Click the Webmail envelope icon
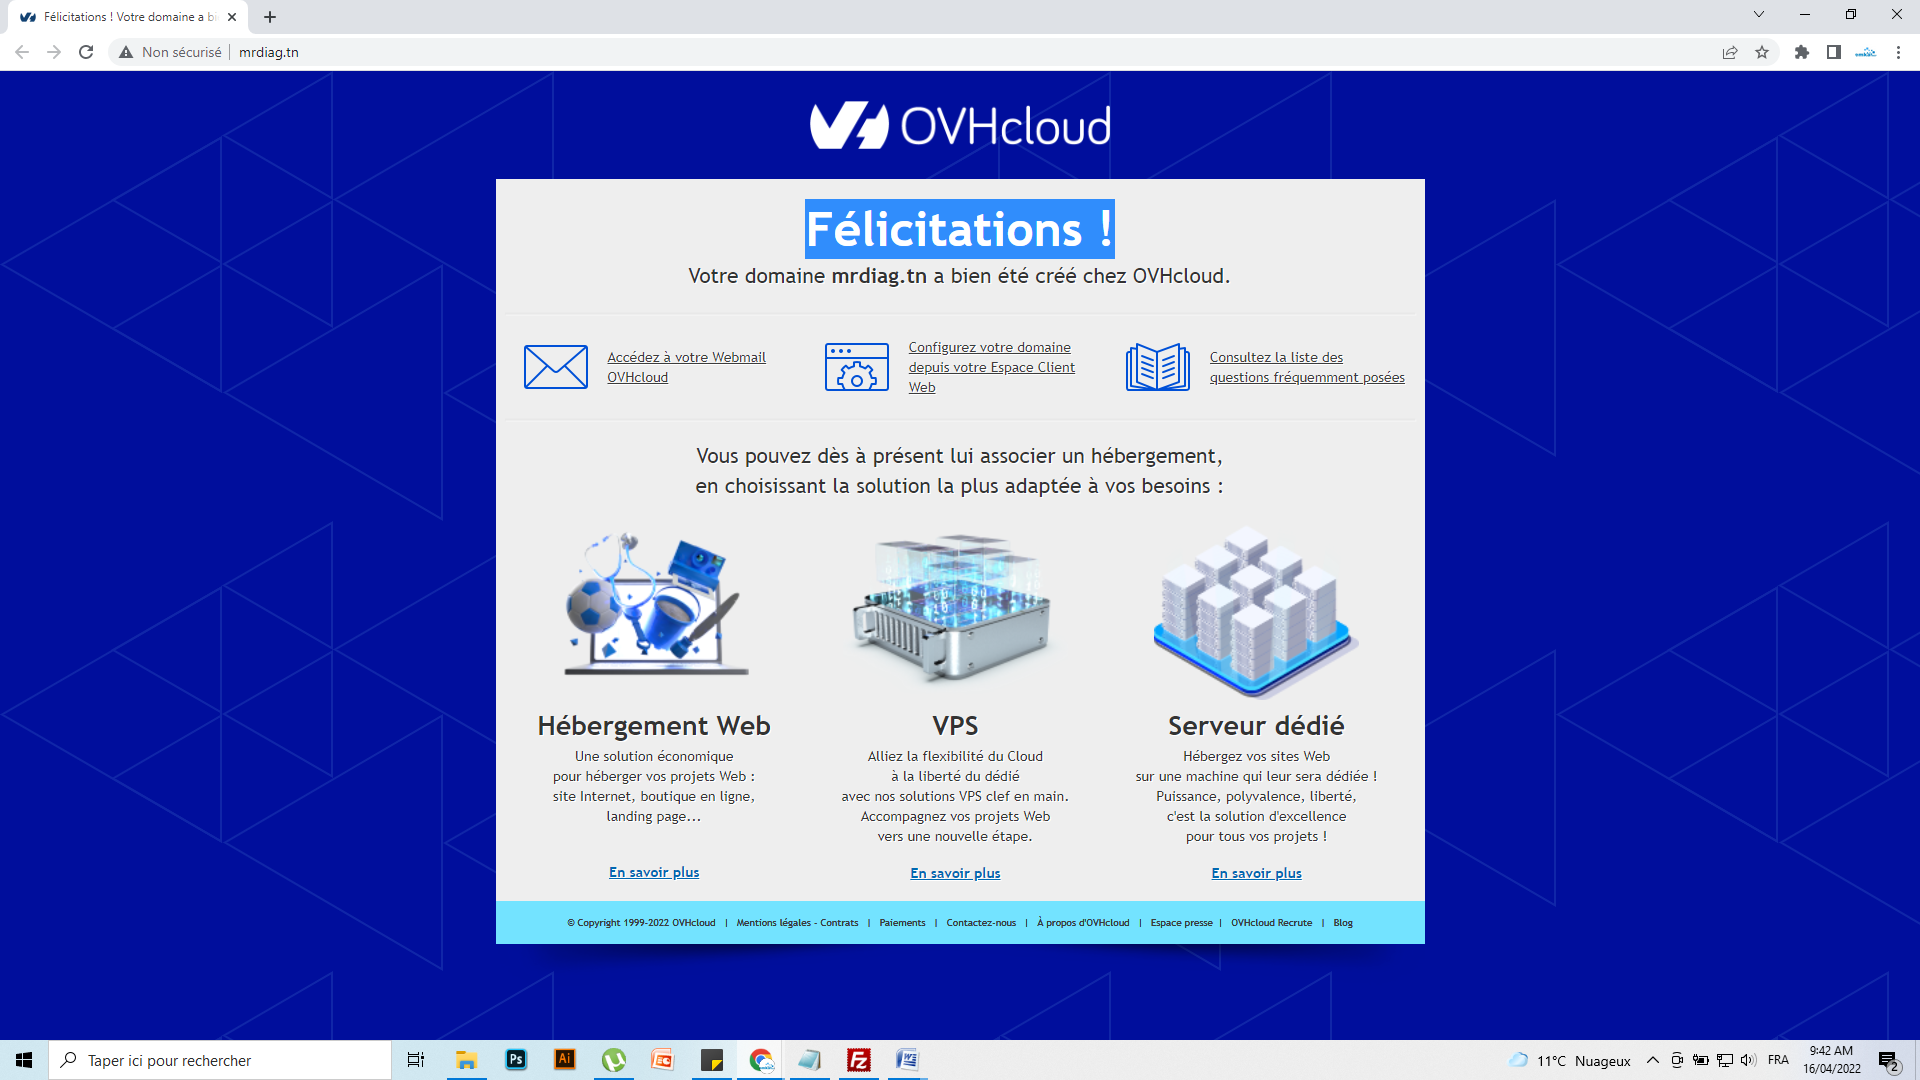This screenshot has height=1080, width=1920. [555, 367]
